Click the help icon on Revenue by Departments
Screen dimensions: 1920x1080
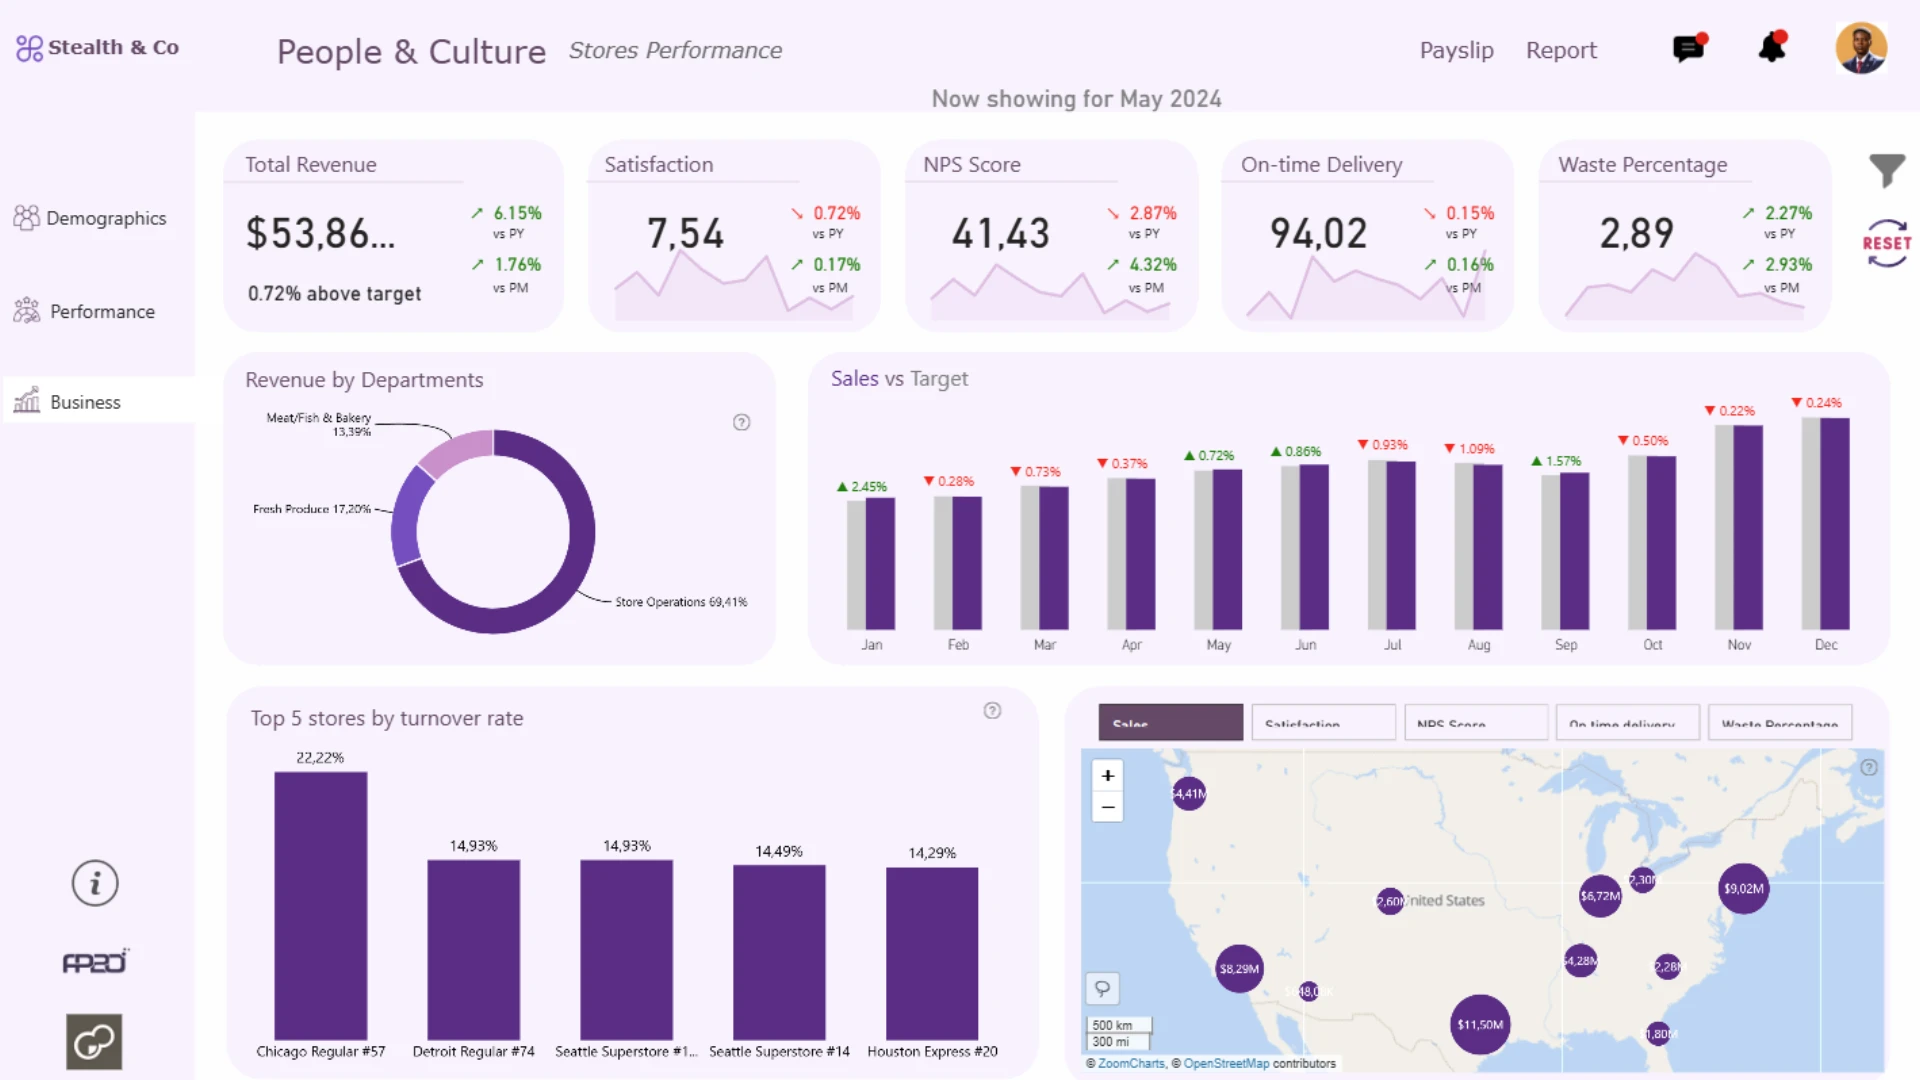(x=741, y=422)
